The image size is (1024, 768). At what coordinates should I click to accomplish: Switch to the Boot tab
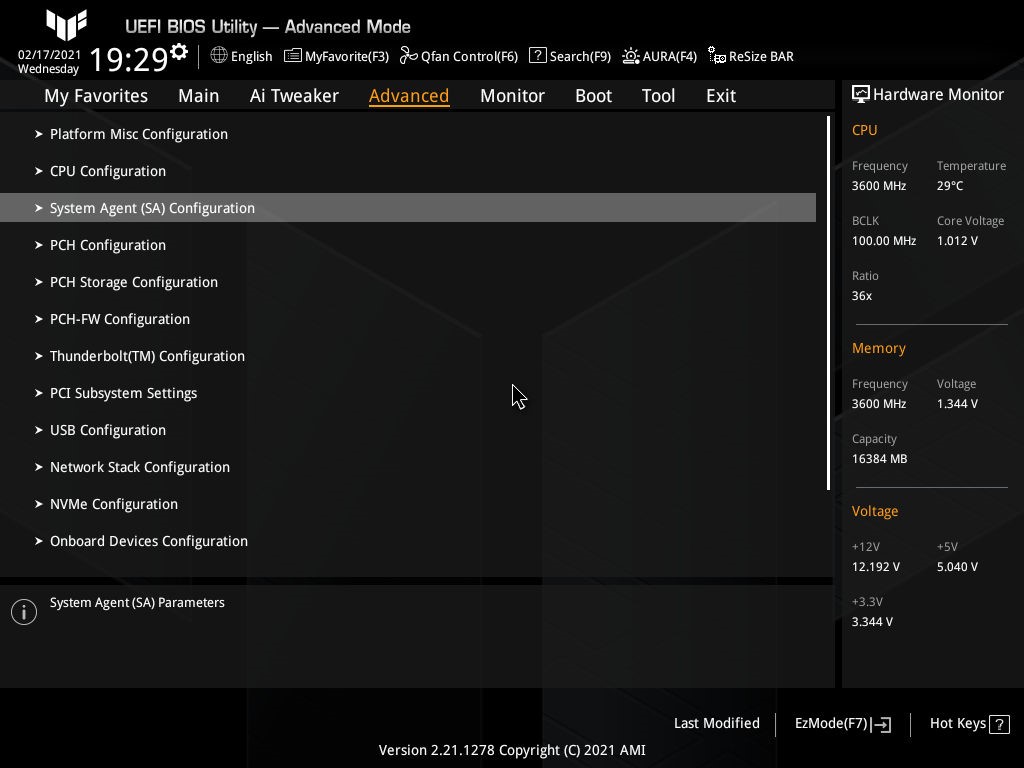click(x=593, y=96)
